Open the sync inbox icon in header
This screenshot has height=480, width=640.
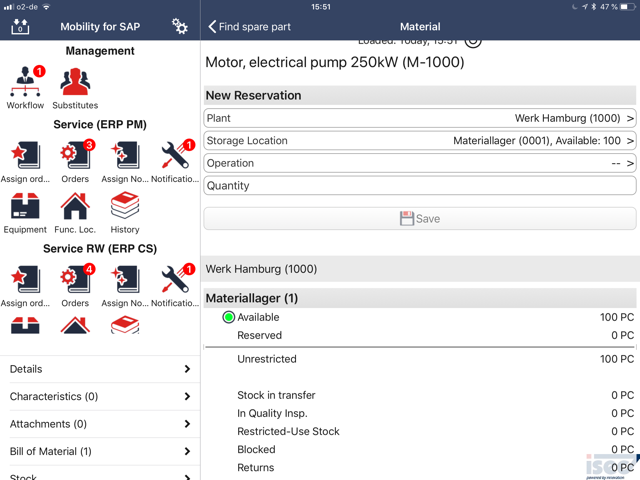point(20,27)
